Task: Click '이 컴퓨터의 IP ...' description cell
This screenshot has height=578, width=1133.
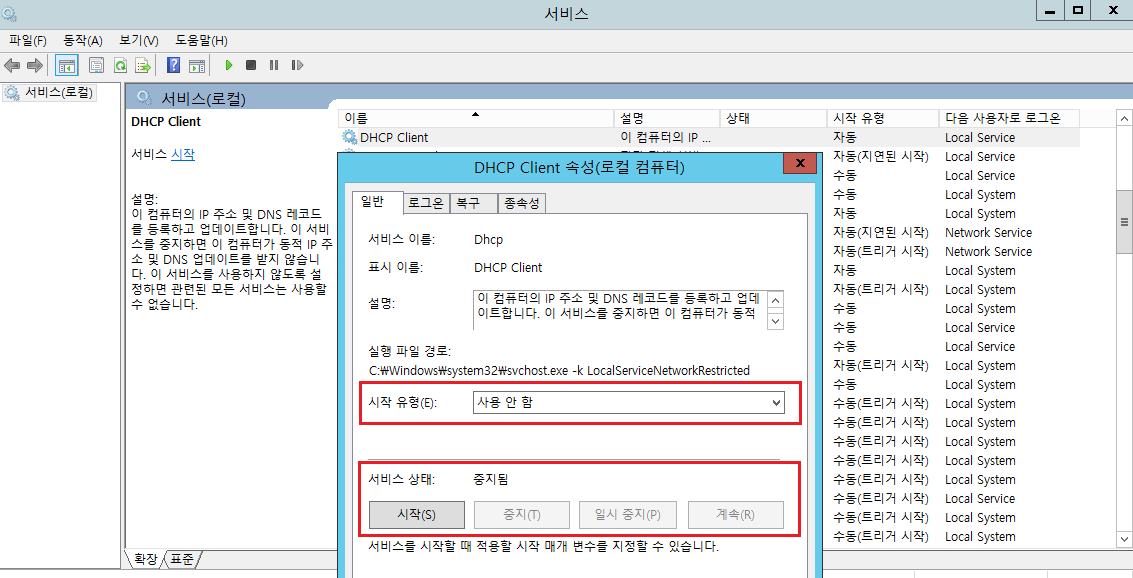Action: click(x=665, y=137)
